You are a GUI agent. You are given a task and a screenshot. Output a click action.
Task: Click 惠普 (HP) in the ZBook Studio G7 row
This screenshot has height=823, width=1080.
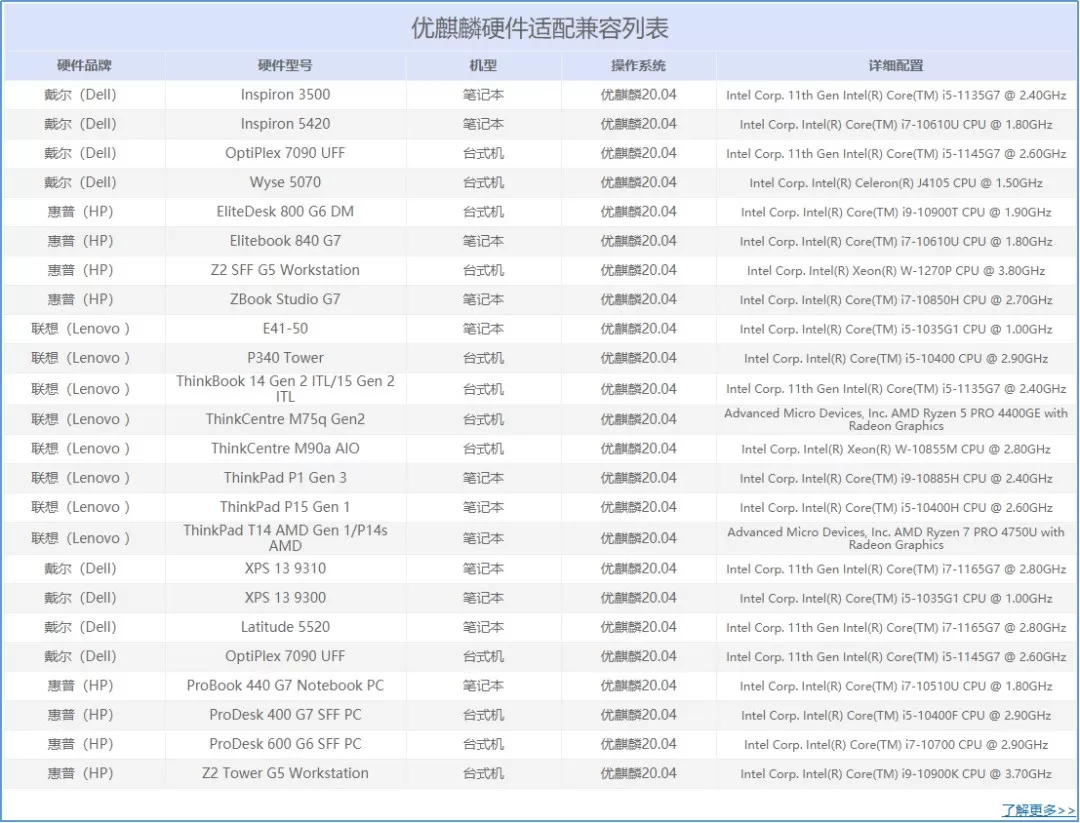click(81, 300)
